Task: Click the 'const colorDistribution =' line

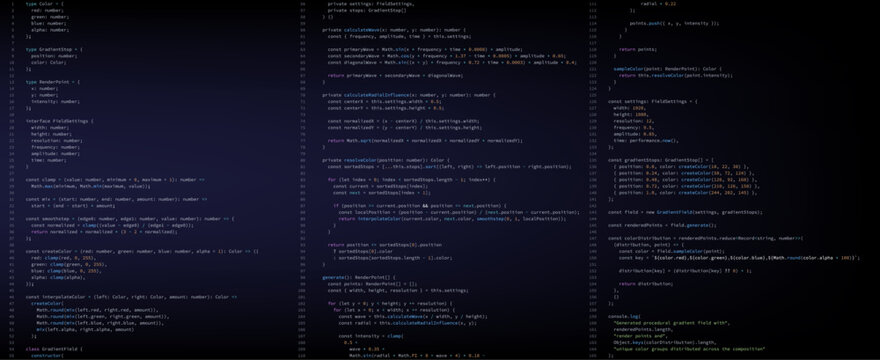Action: 705,238
